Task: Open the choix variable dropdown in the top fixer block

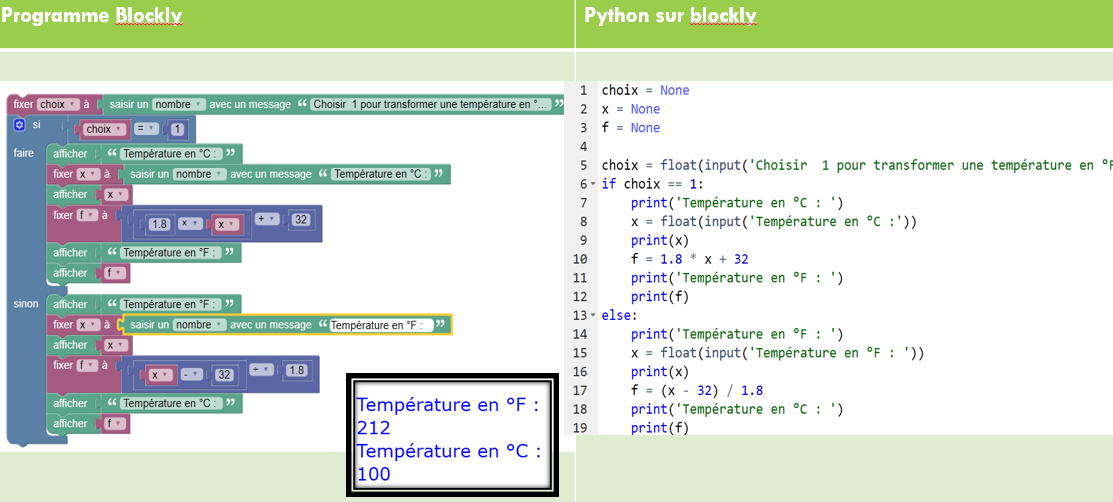Action: pyautogui.click(x=57, y=104)
